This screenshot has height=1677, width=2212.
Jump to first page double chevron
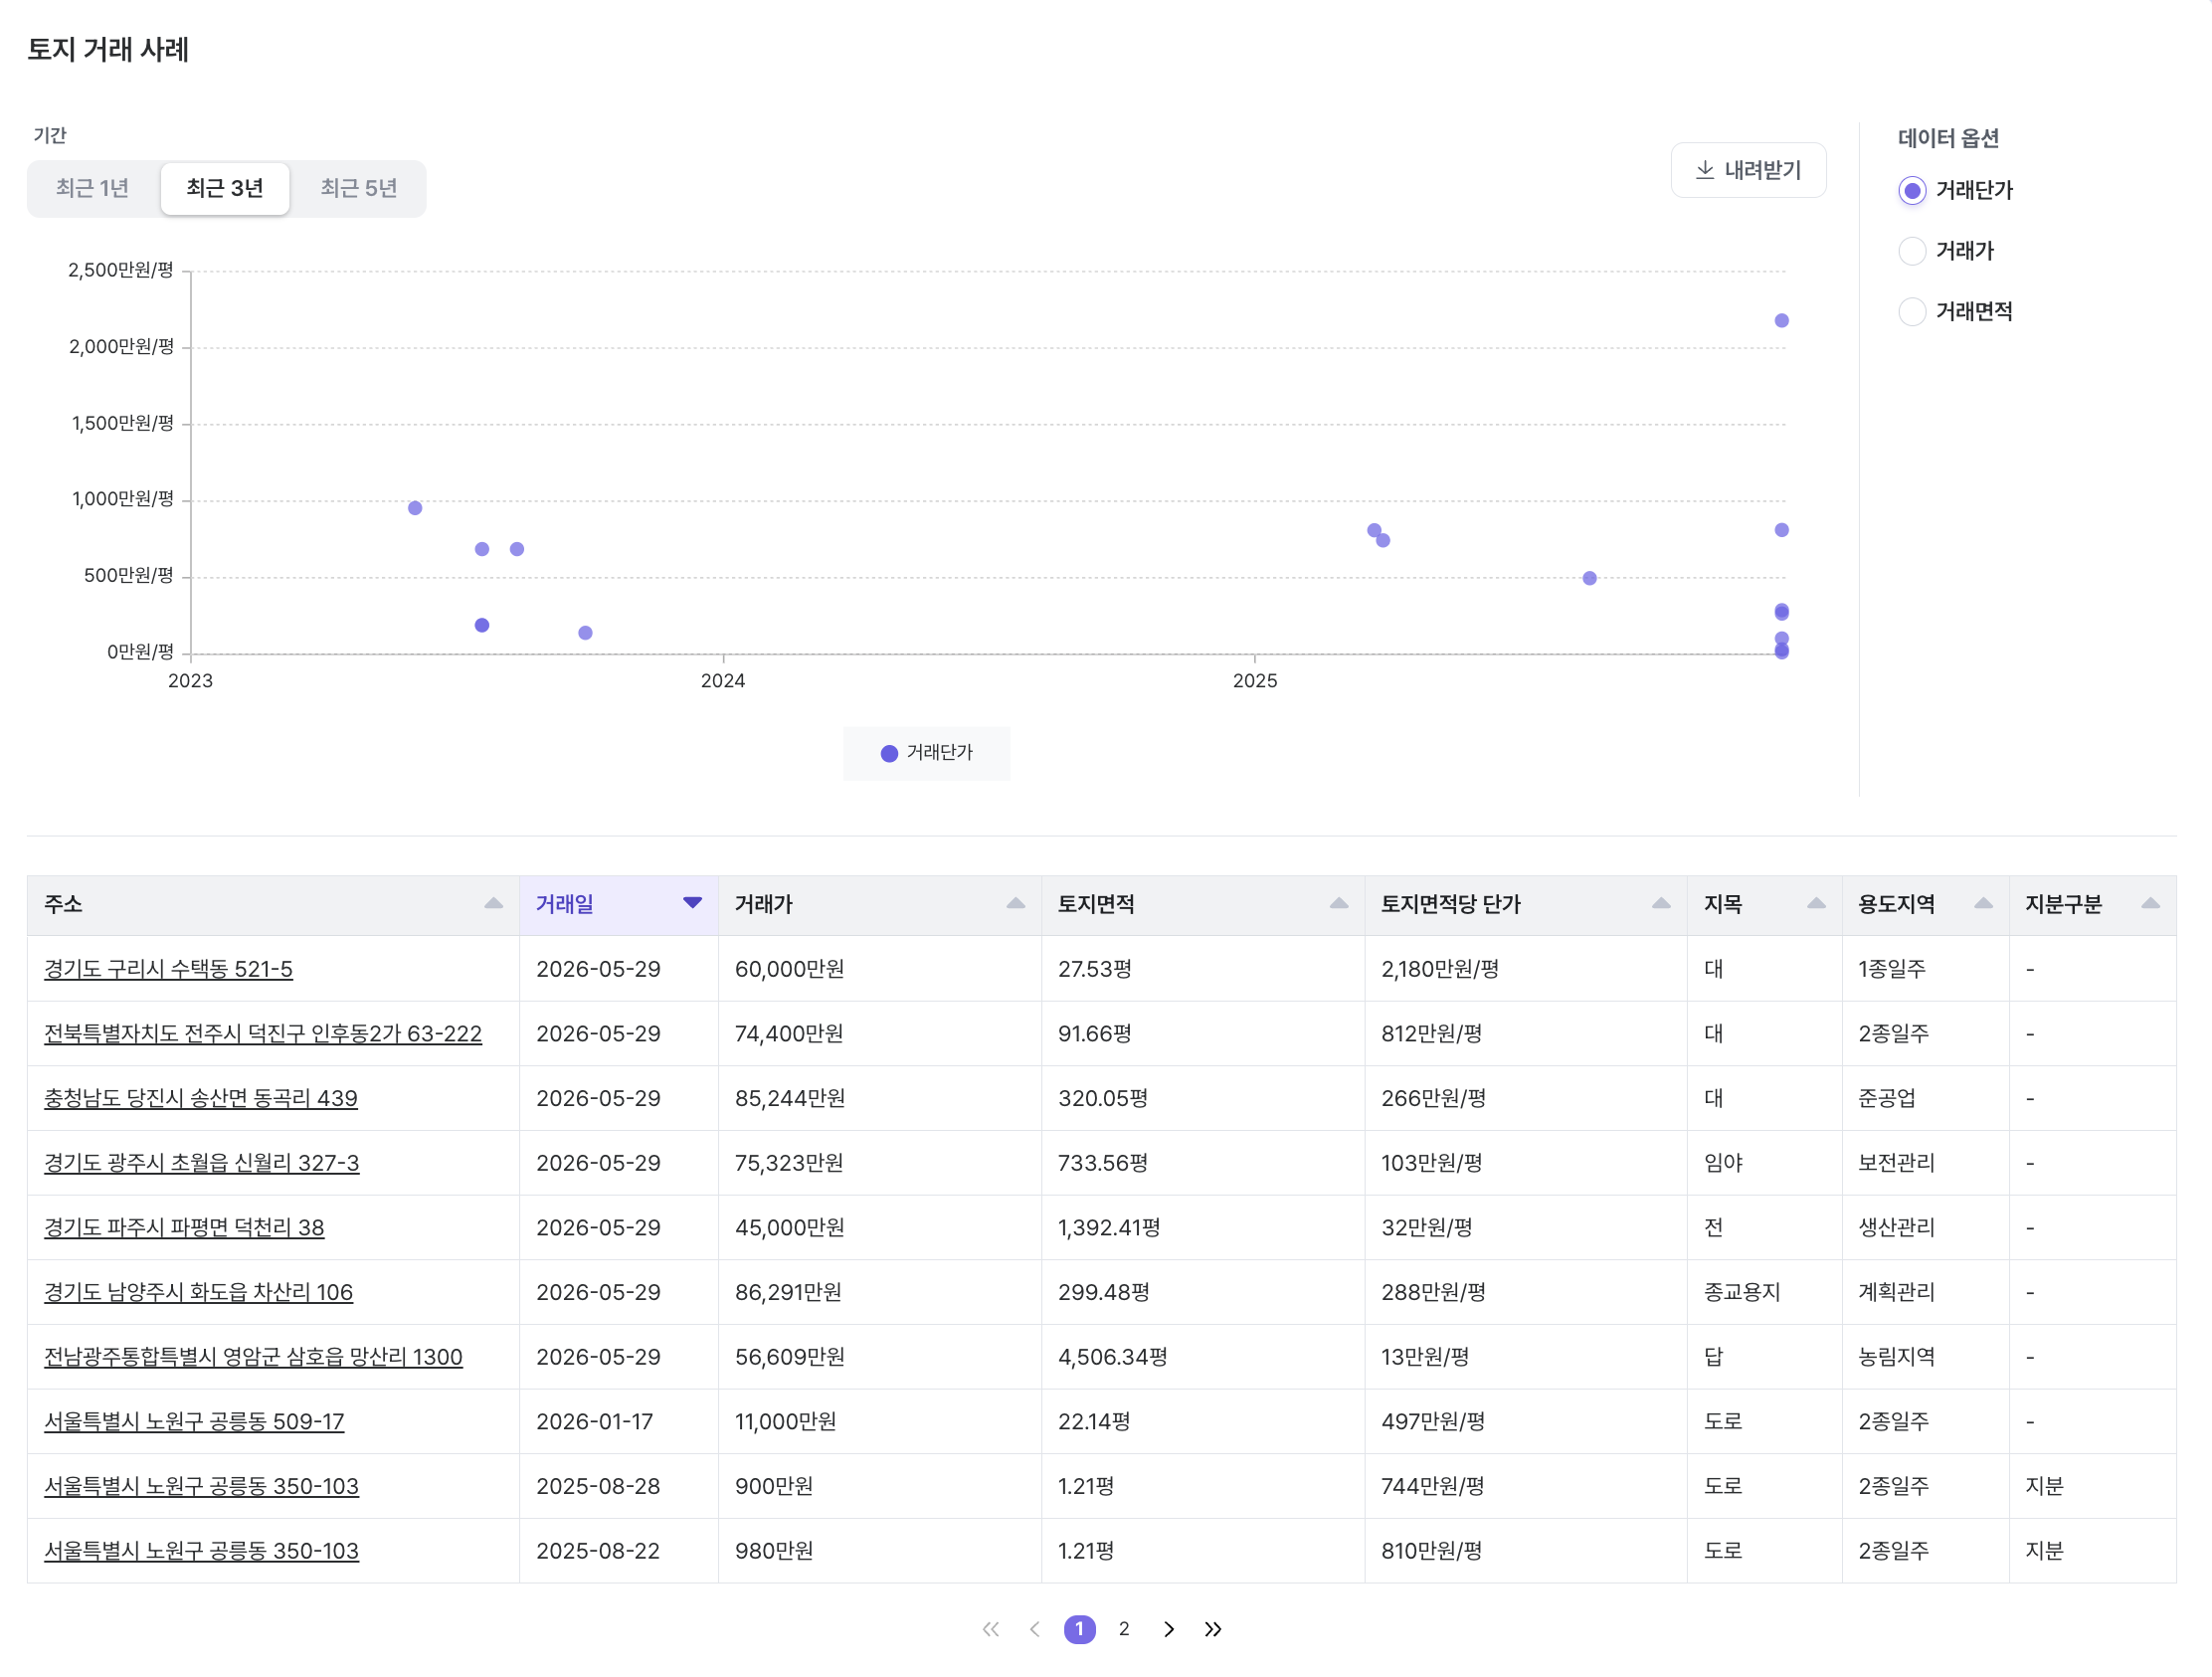click(x=991, y=1629)
